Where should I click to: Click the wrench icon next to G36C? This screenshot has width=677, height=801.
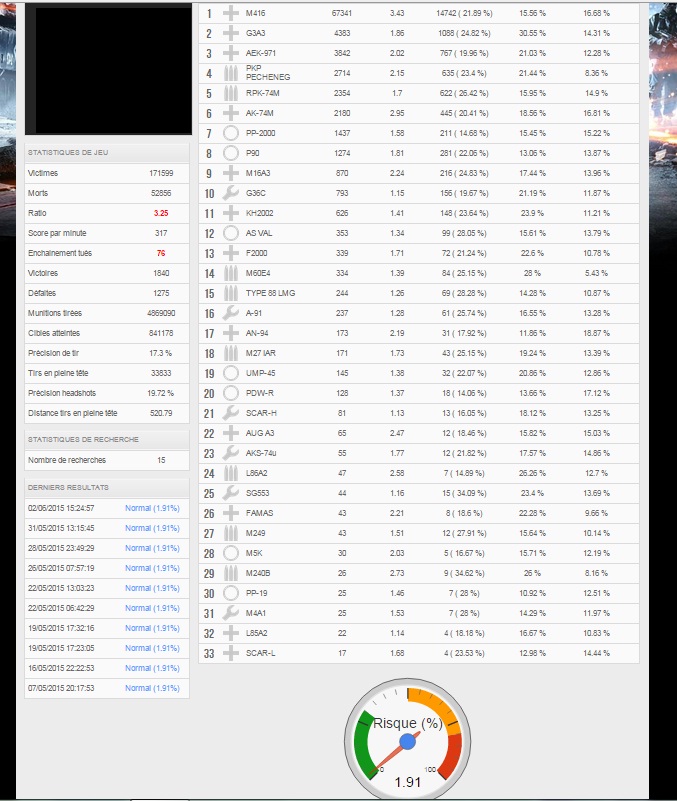pyautogui.click(x=231, y=193)
